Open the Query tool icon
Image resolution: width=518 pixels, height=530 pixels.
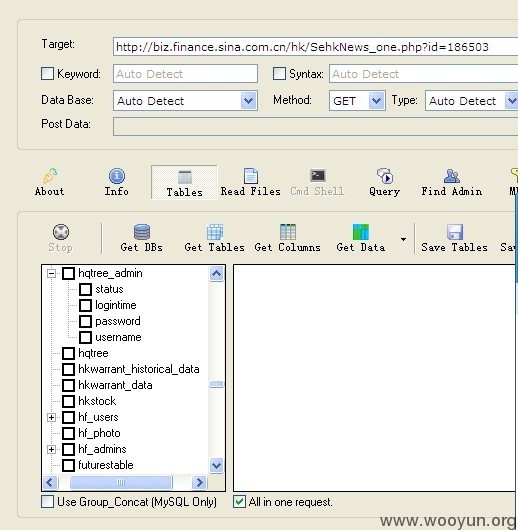pos(385,176)
